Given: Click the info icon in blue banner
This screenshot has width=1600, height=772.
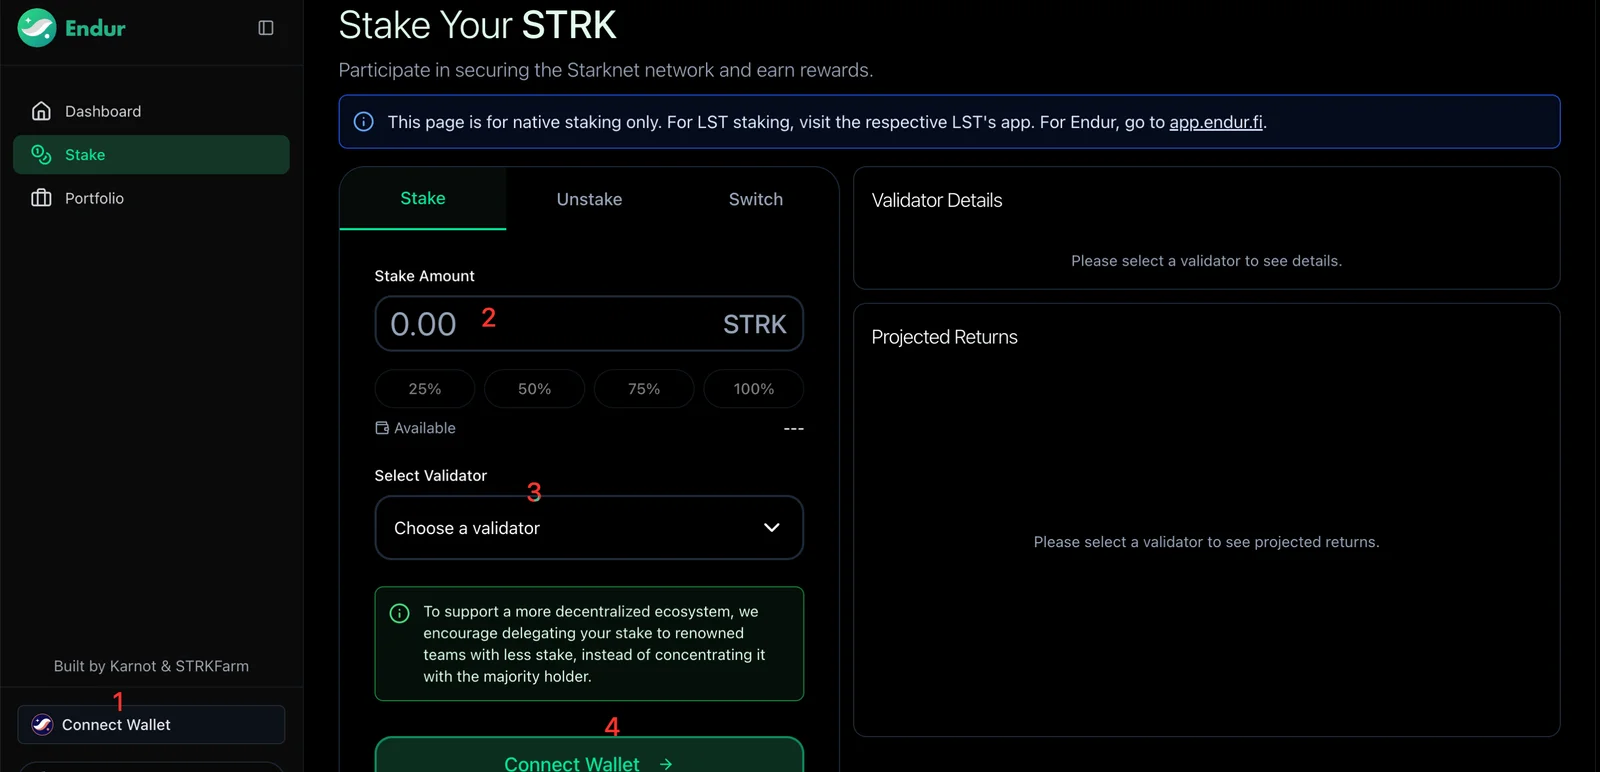Looking at the screenshot, I should pos(364,122).
